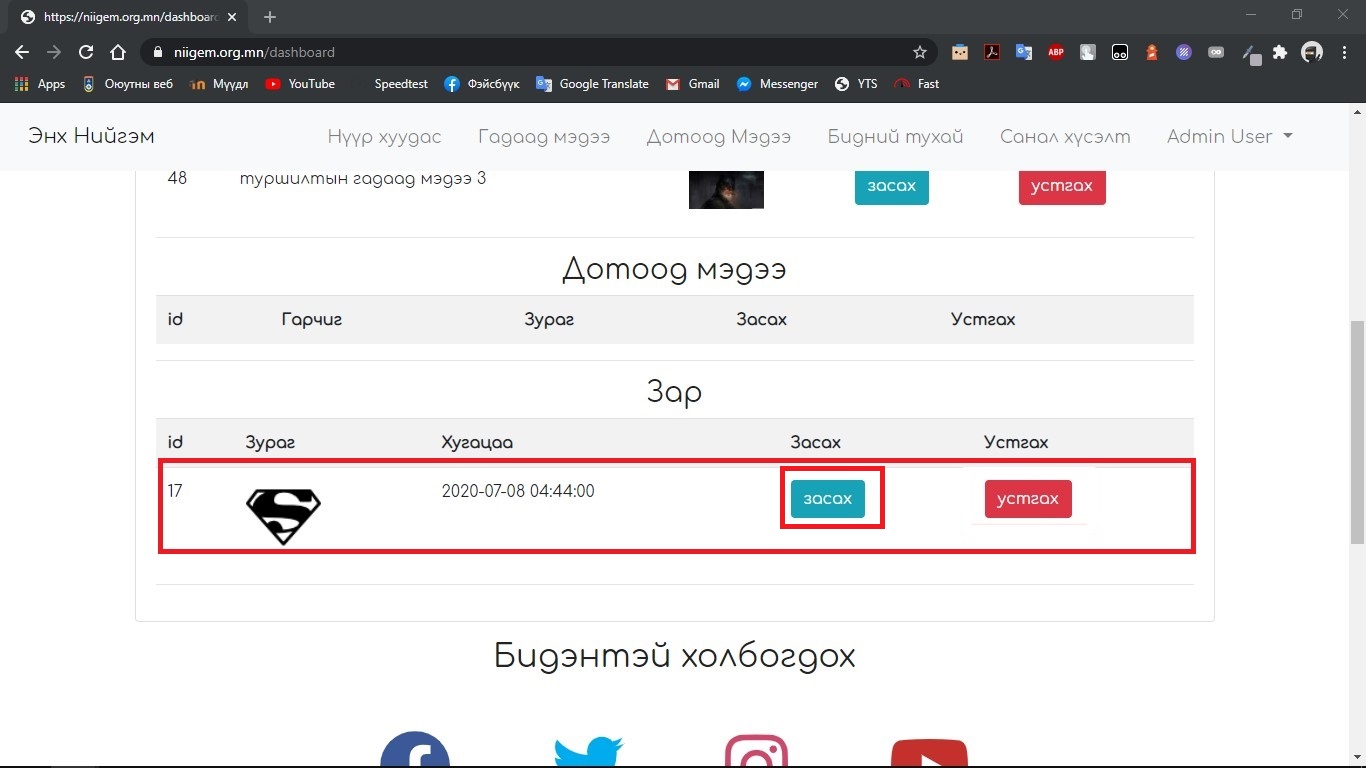Click the Instagram icon in footer

pyautogui.click(x=756, y=752)
